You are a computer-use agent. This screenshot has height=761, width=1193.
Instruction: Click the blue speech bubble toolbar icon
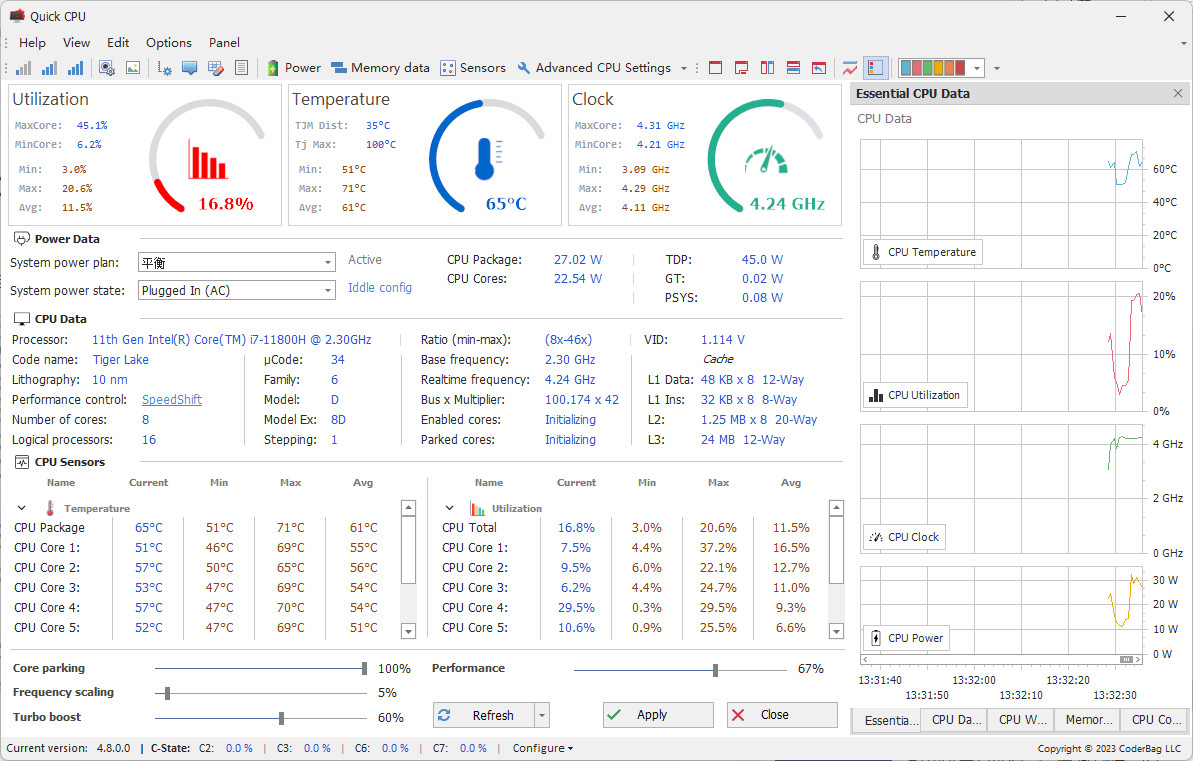pos(189,68)
